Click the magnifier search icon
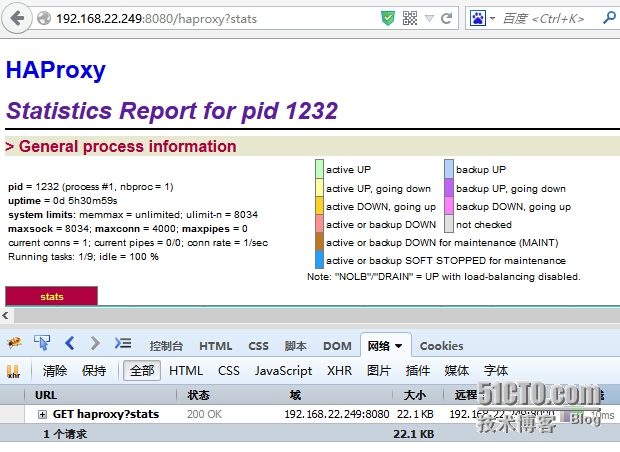The width and height of the screenshot is (620, 452). pos(609,18)
